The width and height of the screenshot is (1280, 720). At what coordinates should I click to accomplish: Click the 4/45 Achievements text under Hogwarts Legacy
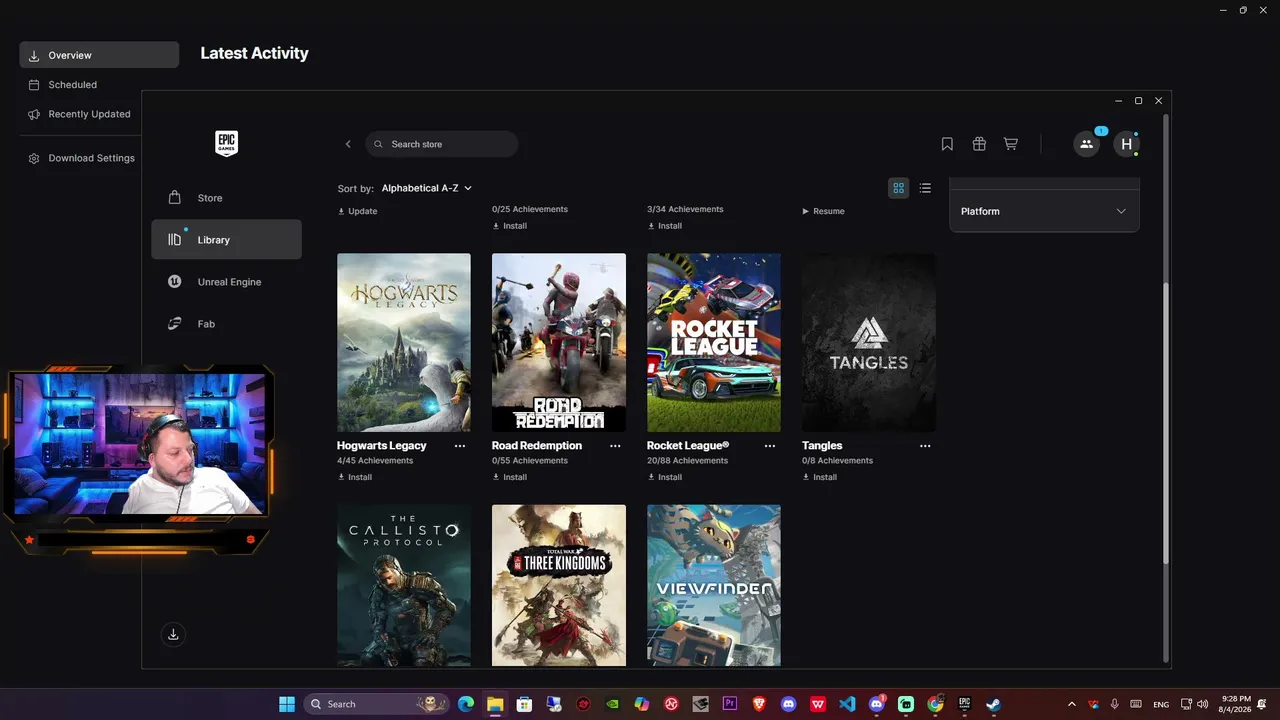[375, 461]
